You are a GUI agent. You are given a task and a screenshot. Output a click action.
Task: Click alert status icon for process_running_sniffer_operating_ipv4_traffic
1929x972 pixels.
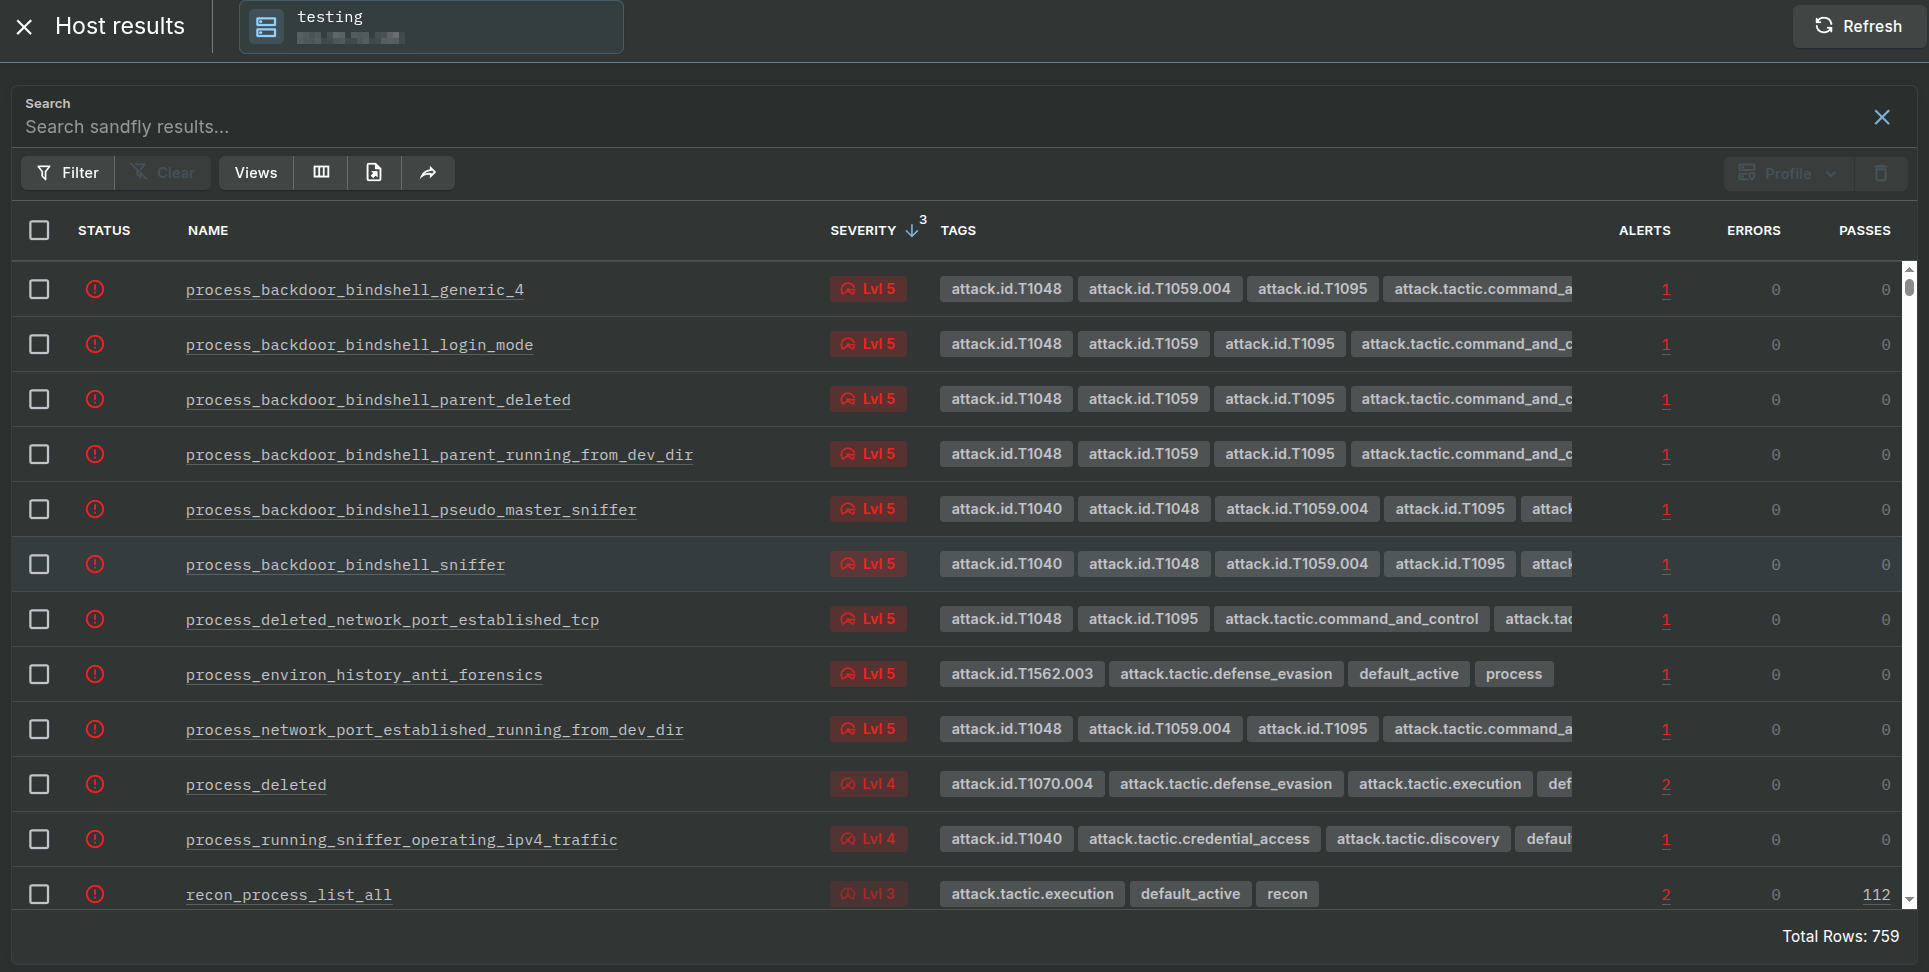pos(95,839)
